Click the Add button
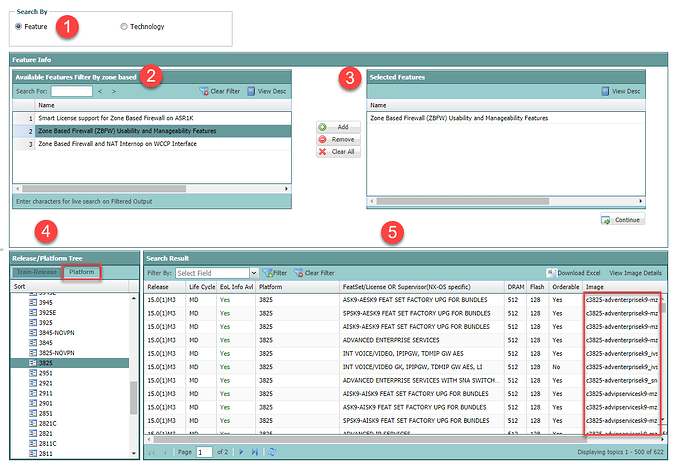 (338, 127)
